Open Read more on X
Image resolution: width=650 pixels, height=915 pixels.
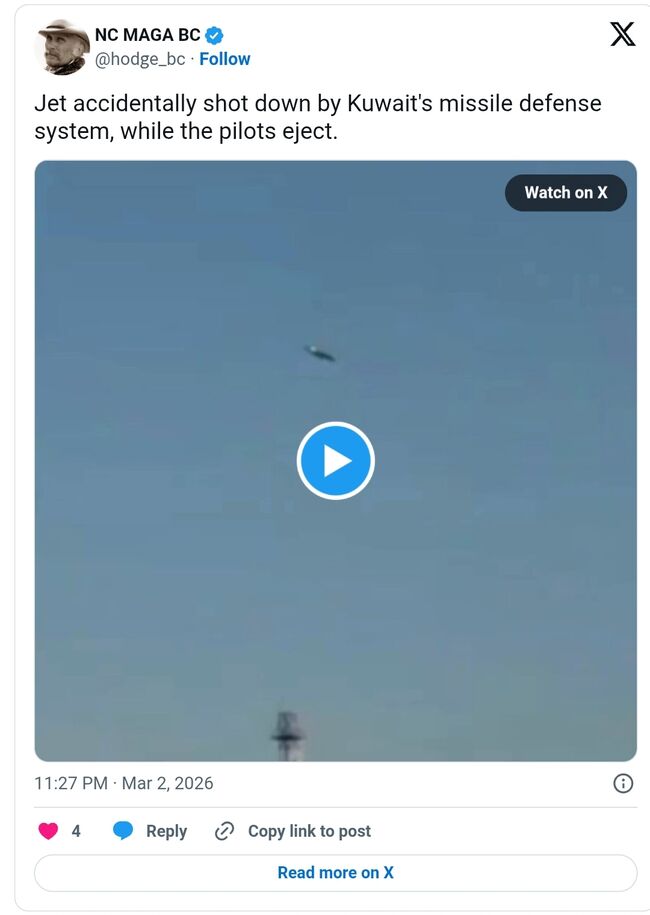coord(335,873)
